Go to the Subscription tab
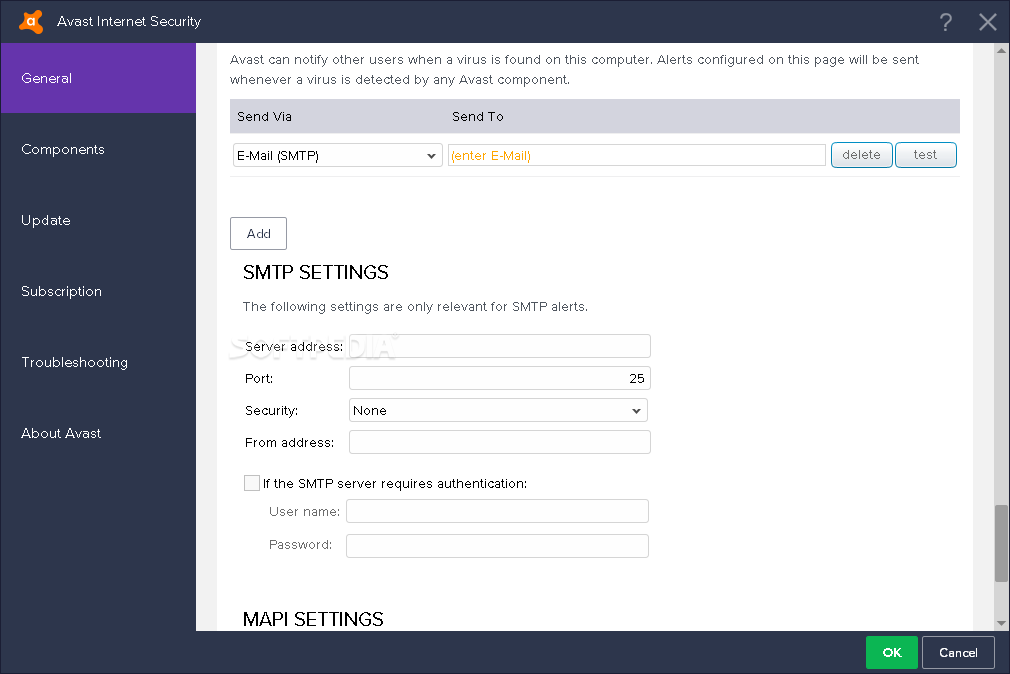 99,291
